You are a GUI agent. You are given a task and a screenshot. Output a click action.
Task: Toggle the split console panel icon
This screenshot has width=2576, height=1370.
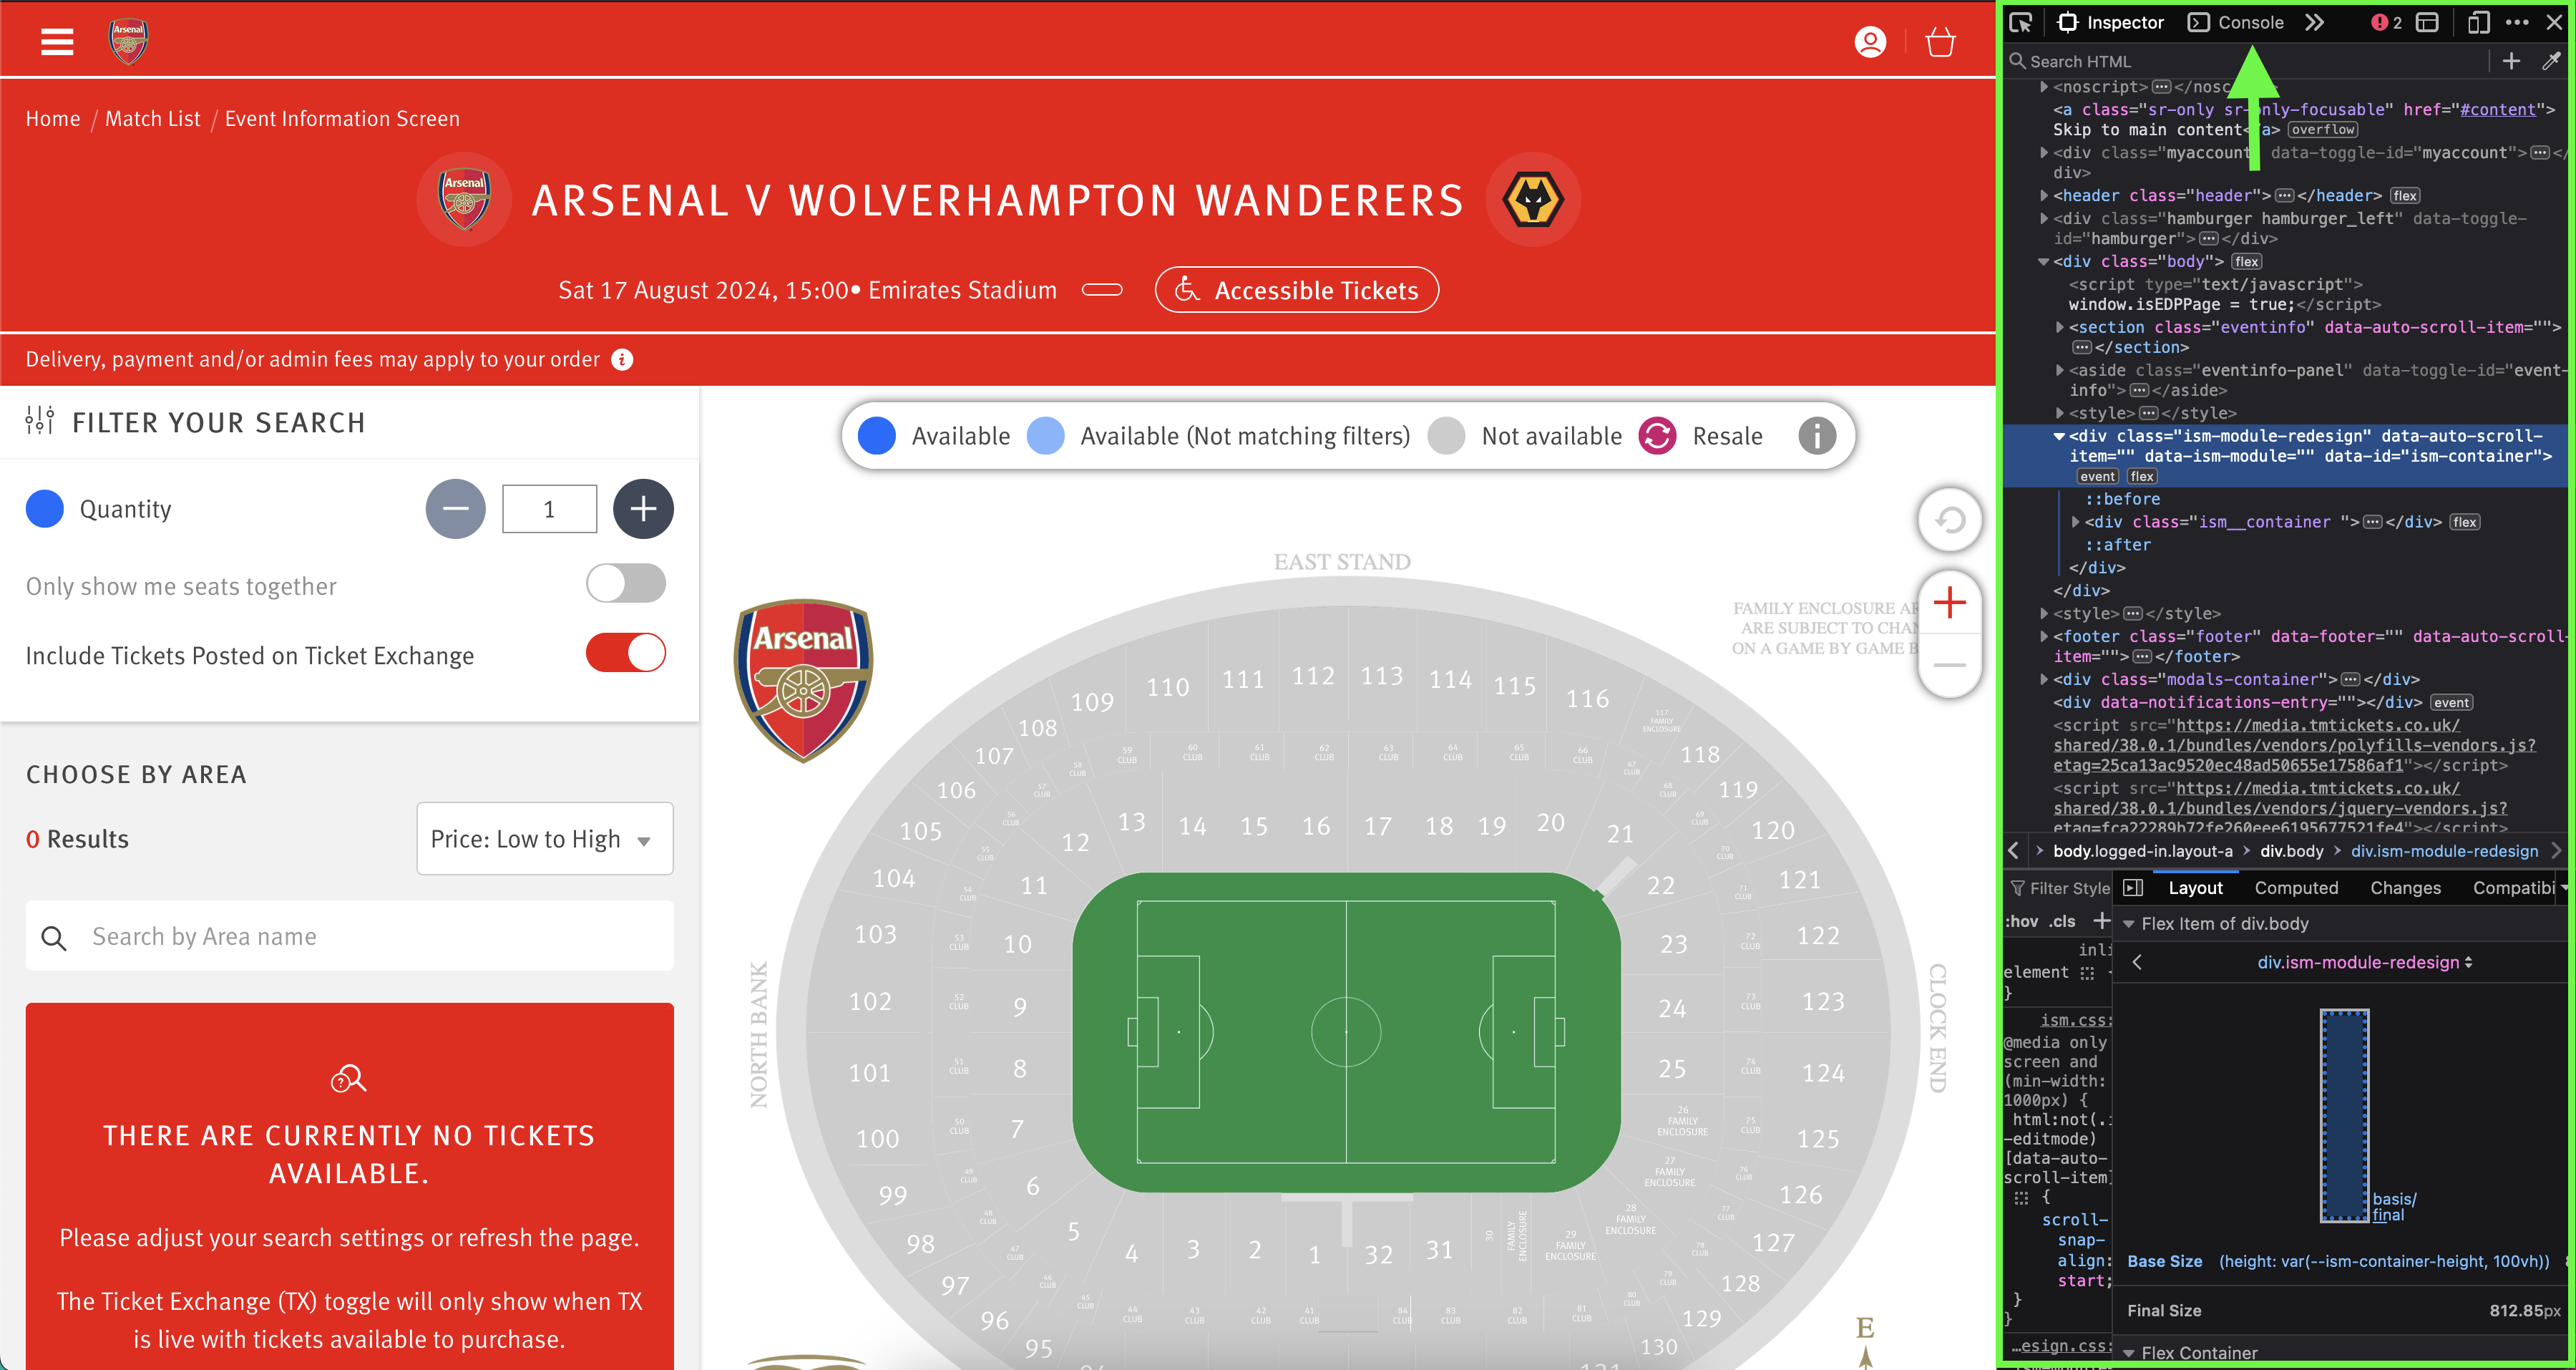coord(2427,22)
